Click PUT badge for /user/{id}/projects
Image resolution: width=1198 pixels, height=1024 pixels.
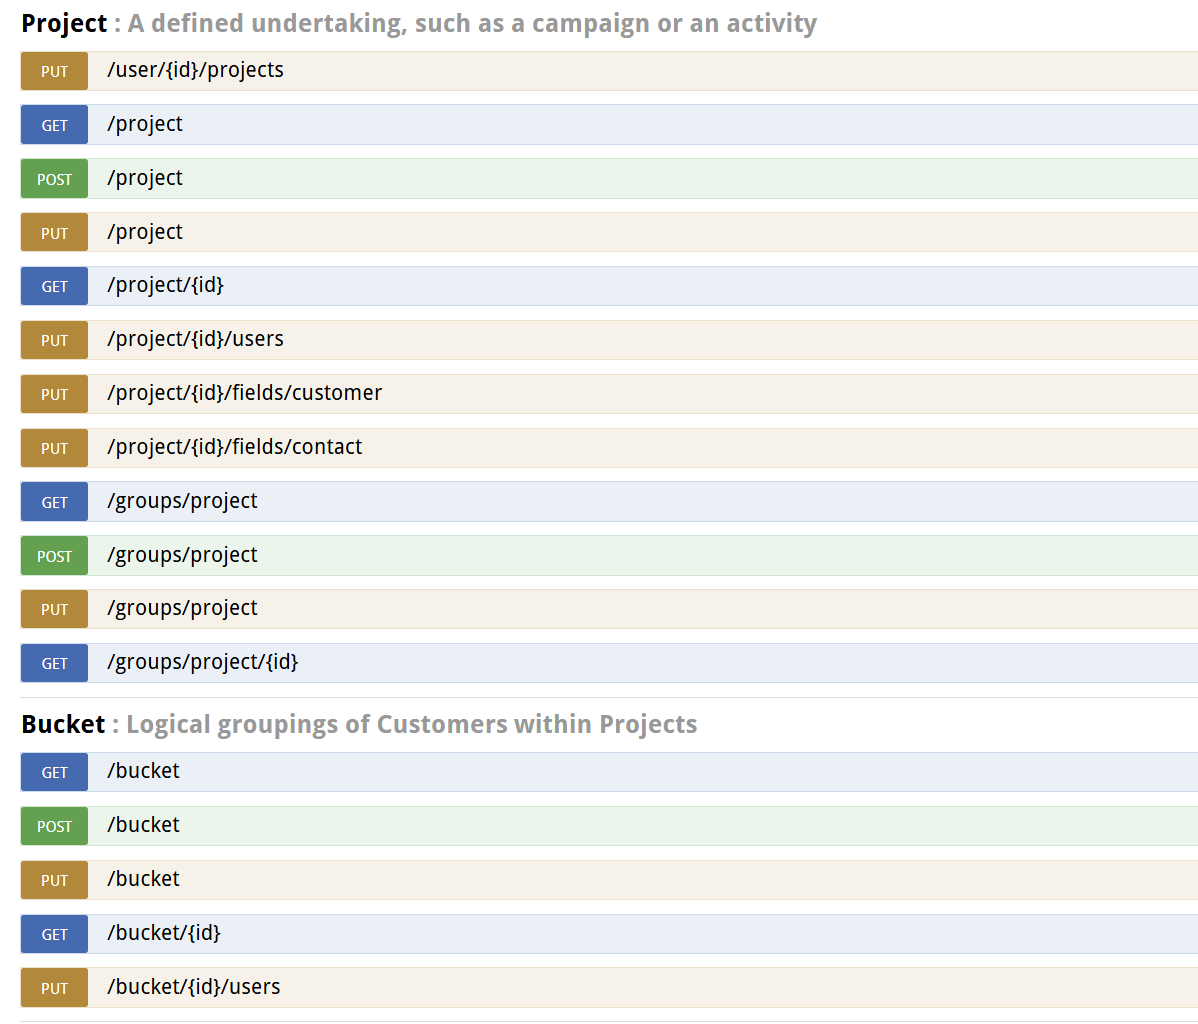click(x=54, y=71)
